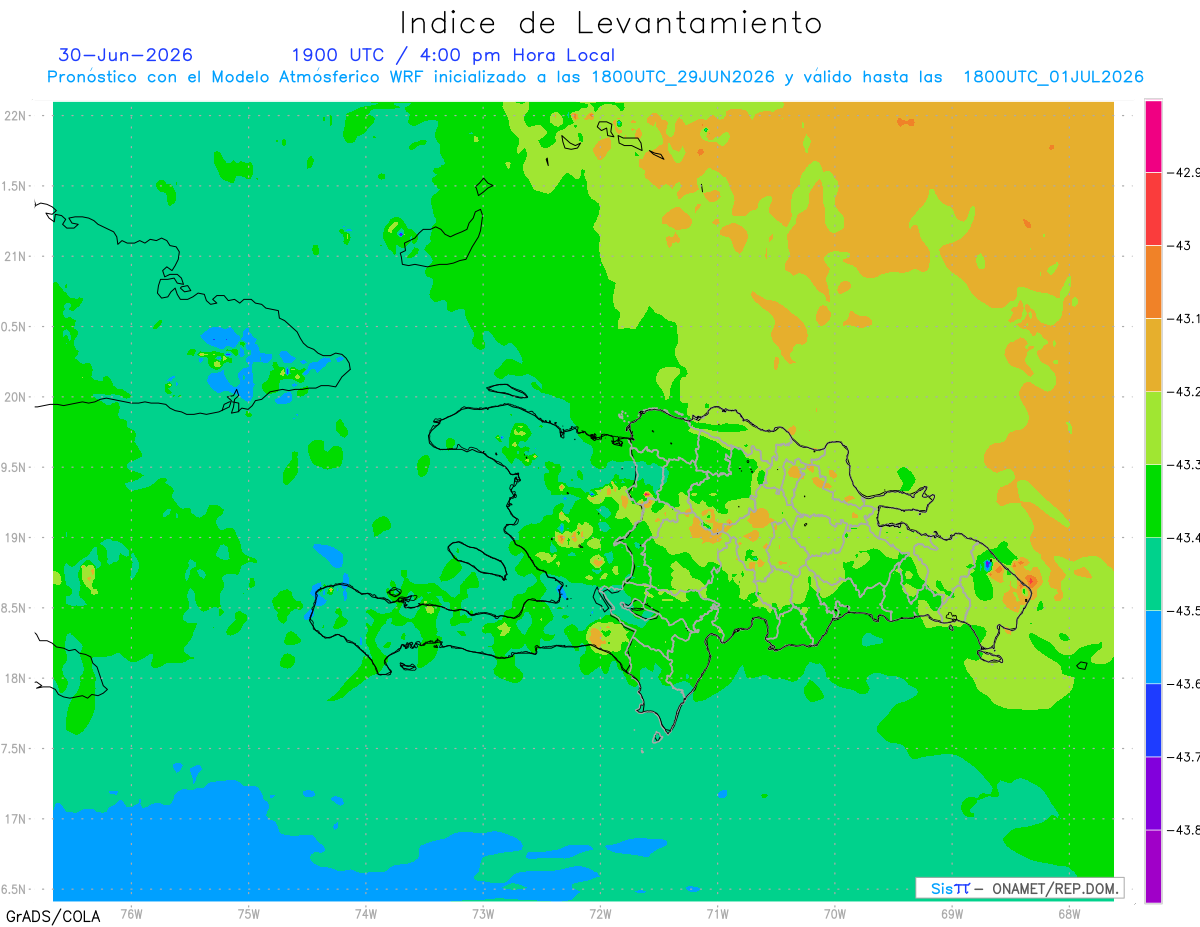Select the light blue legend band below -43.5
Viewport: 1200px width, 927px height.
(x=1153, y=647)
